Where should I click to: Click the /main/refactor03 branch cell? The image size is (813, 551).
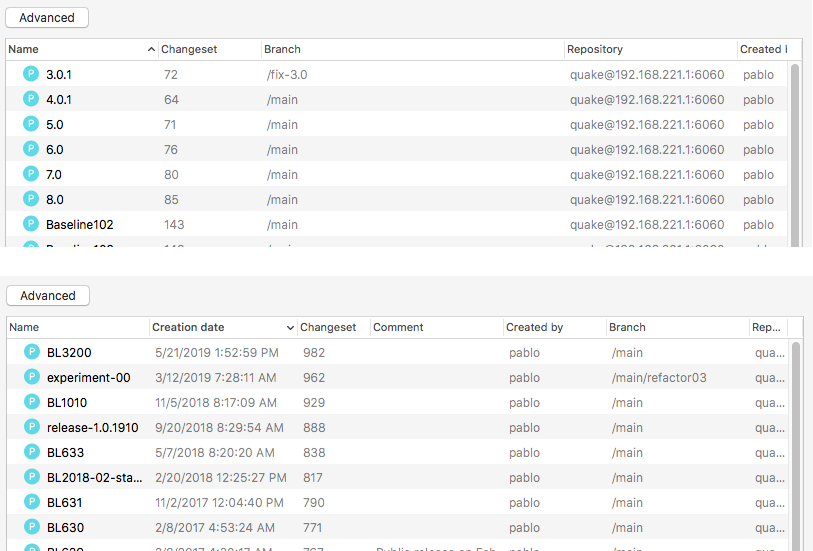[x=659, y=377]
